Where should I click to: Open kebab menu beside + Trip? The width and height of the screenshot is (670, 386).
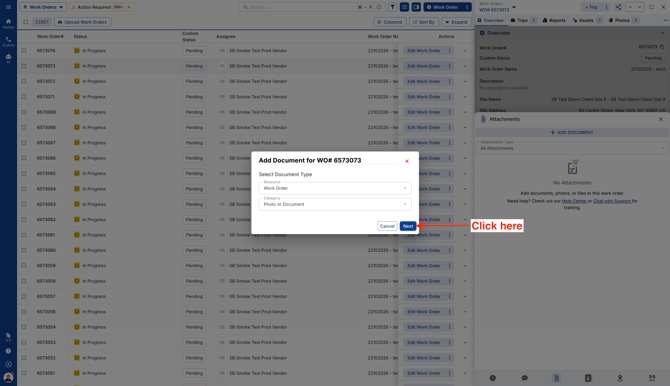point(606,7)
